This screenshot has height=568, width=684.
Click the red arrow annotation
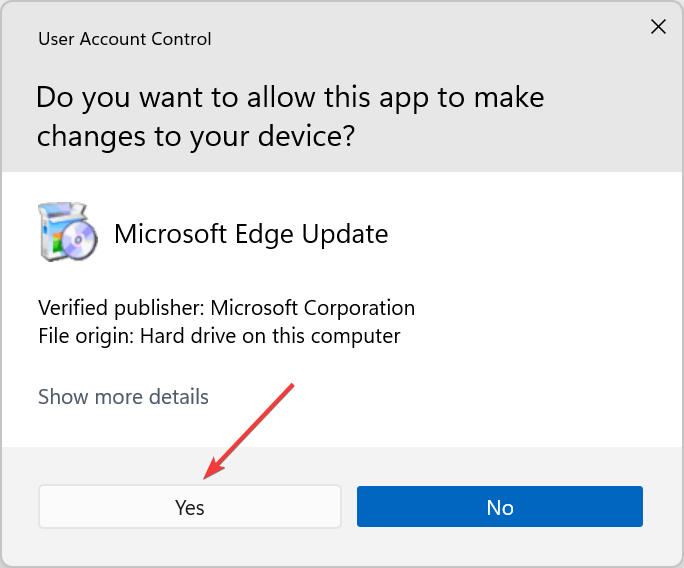coord(249,431)
